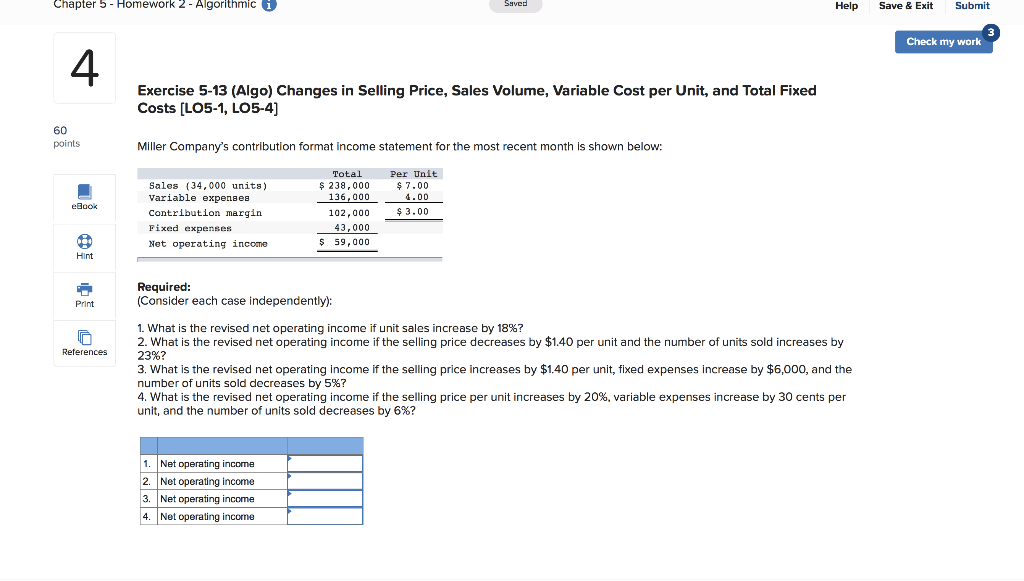The width and height of the screenshot is (1024, 581).
Task: Select the '$ 59,000' net operating income value
Action: point(344,242)
